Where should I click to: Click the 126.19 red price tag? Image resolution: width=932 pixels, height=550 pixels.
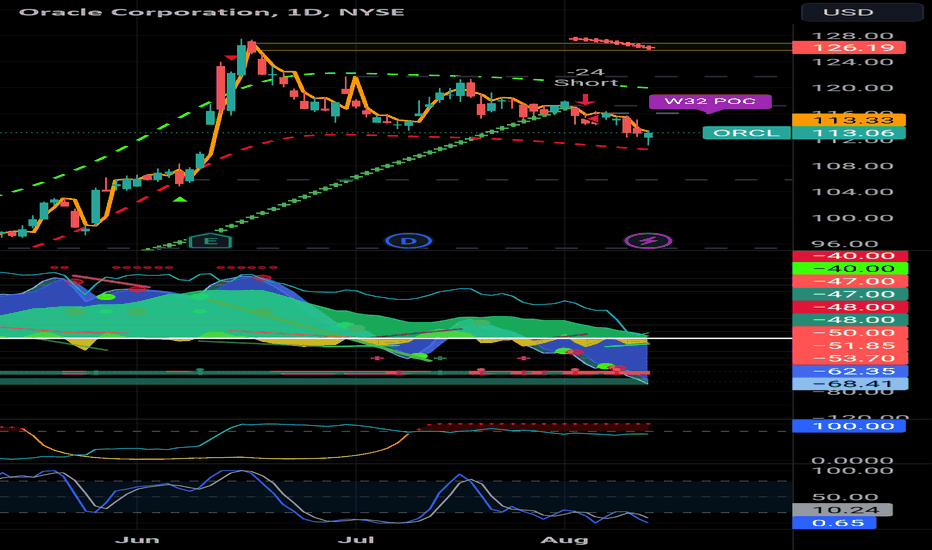(x=849, y=48)
